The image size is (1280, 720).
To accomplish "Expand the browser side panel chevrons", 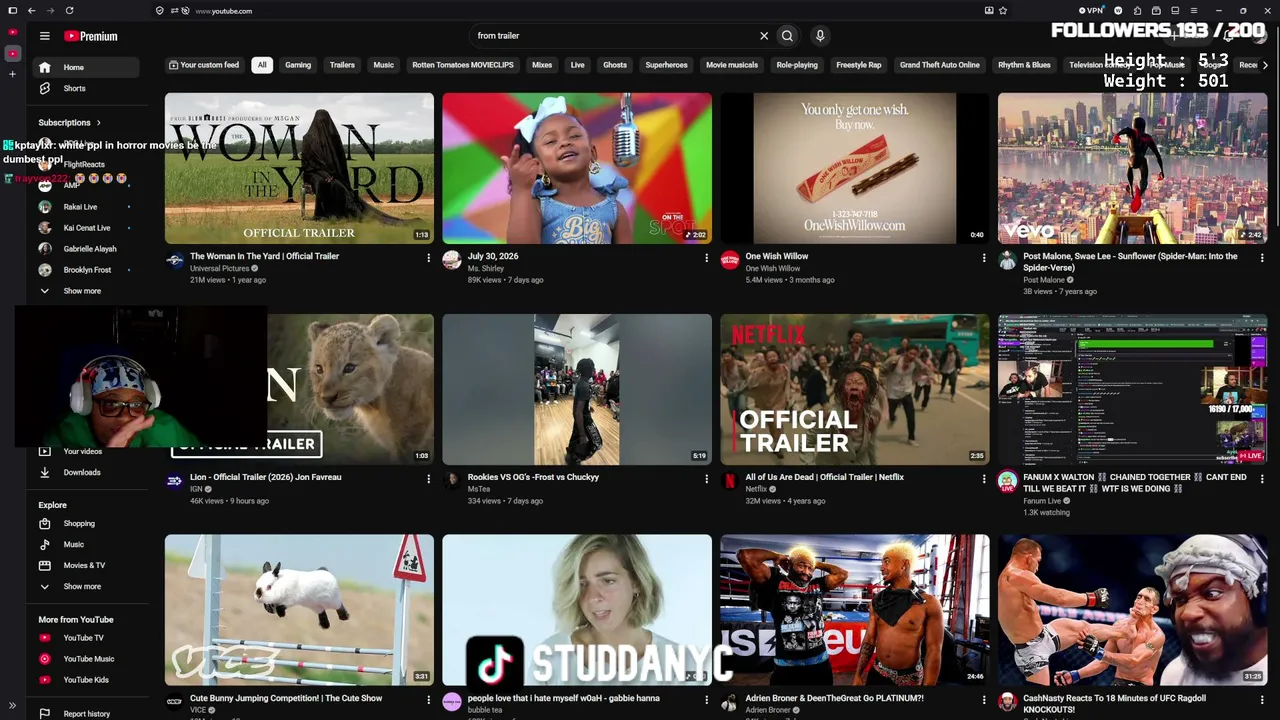I will coord(12,706).
